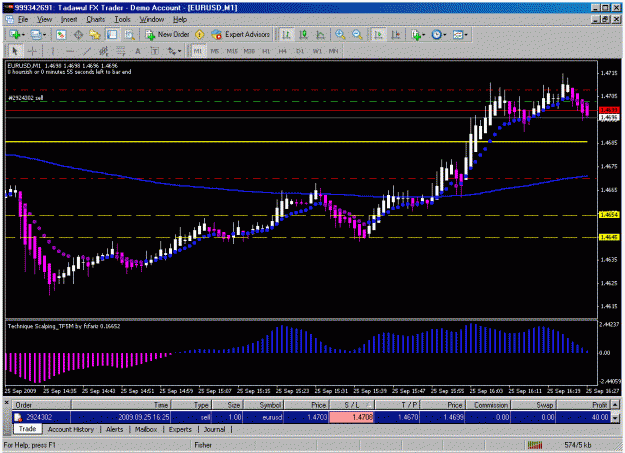Select the Text tool marked A
The height and width of the screenshot is (453, 625).
point(138,51)
